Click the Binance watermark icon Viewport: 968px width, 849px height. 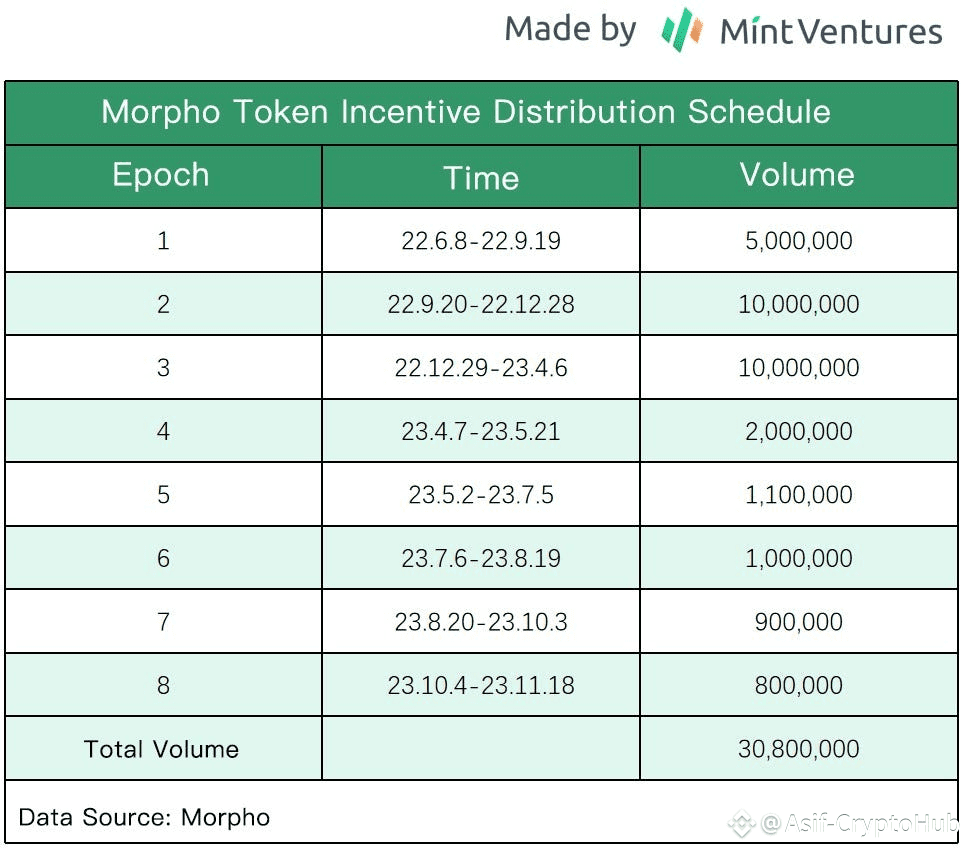tap(741, 823)
